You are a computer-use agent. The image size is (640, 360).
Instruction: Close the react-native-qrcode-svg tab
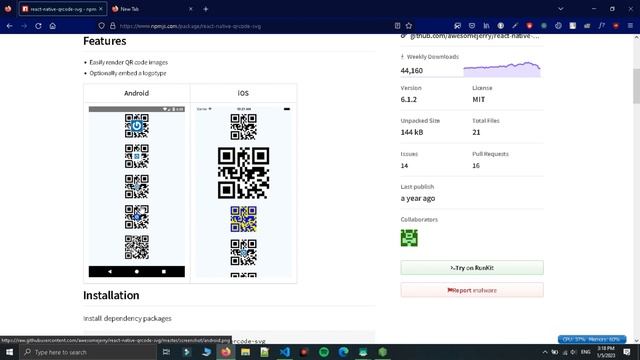(101, 9)
